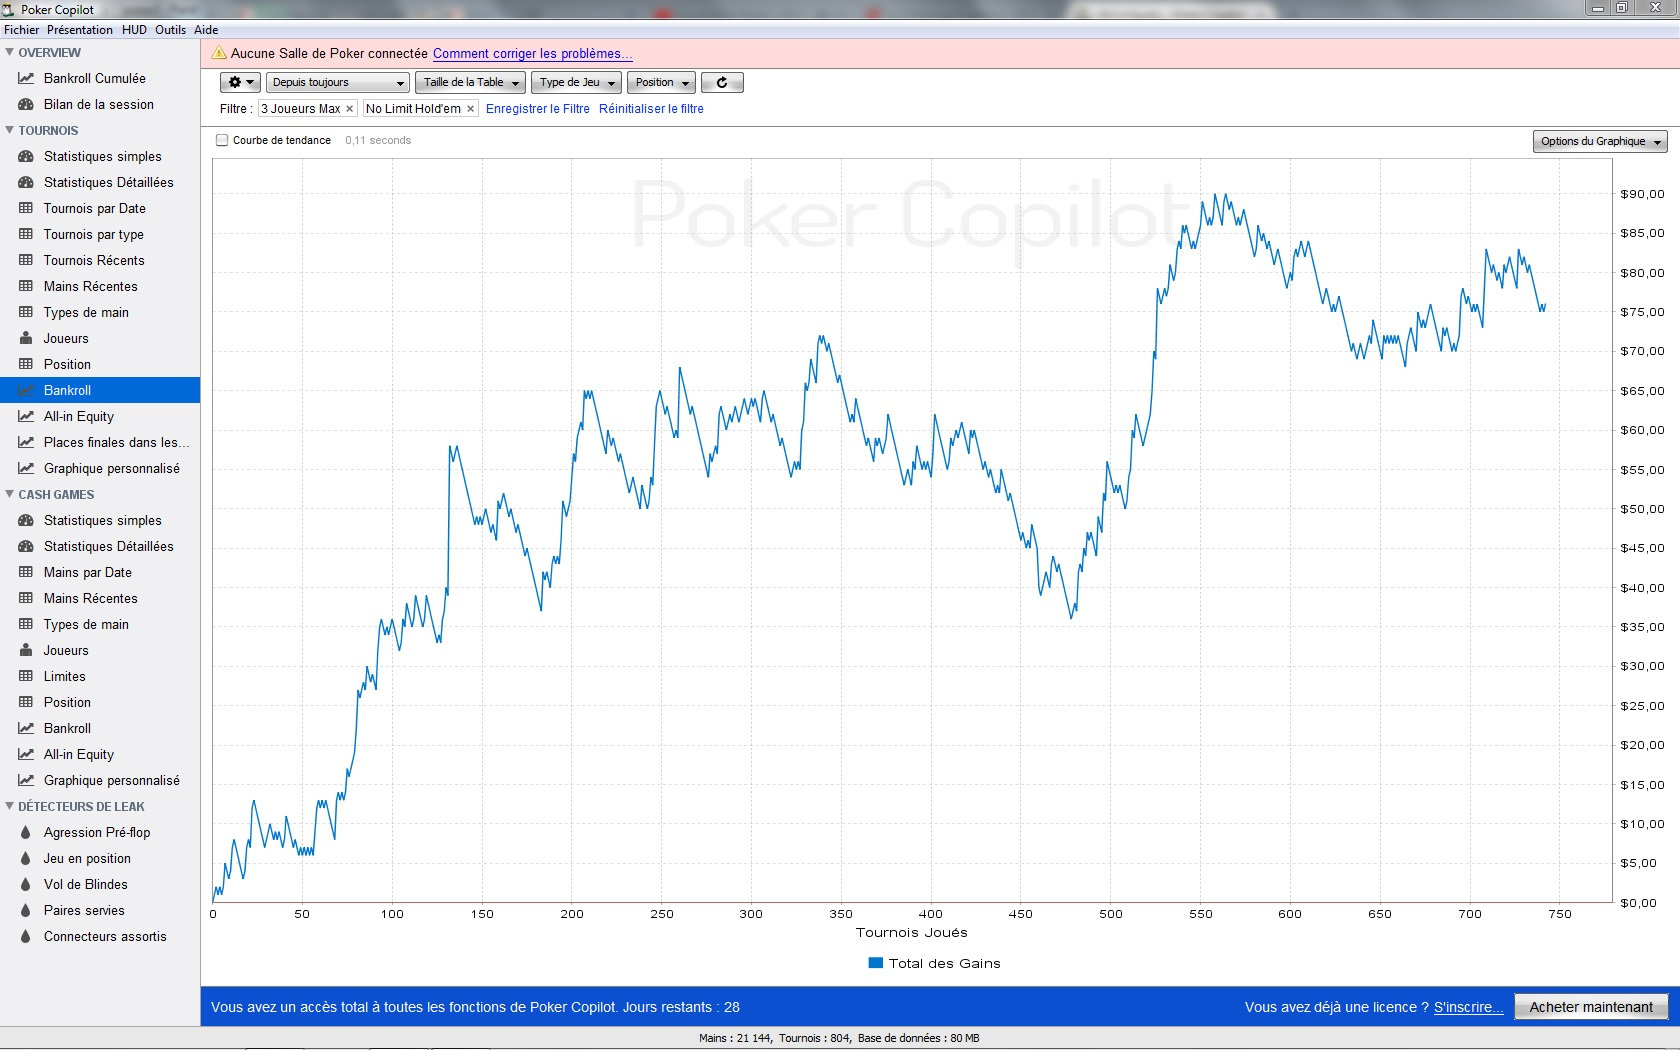The image size is (1680, 1050).
Task: Open the Options du Graphique dropdown
Action: tap(1600, 141)
